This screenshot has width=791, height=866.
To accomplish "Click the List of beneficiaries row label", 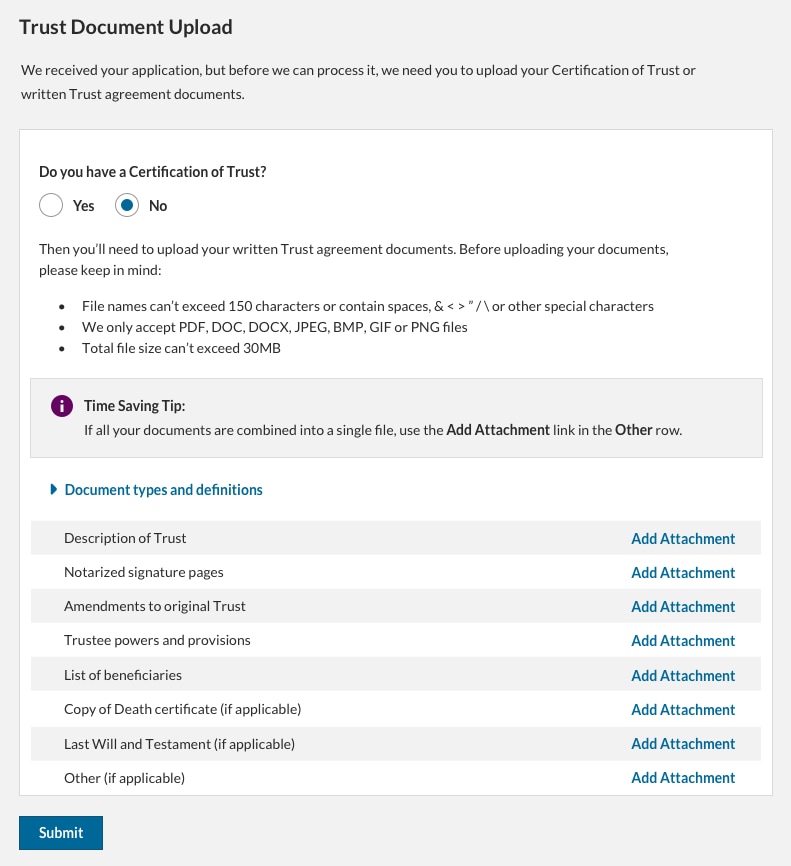I will pyautogui.click(x=123, y=675).
